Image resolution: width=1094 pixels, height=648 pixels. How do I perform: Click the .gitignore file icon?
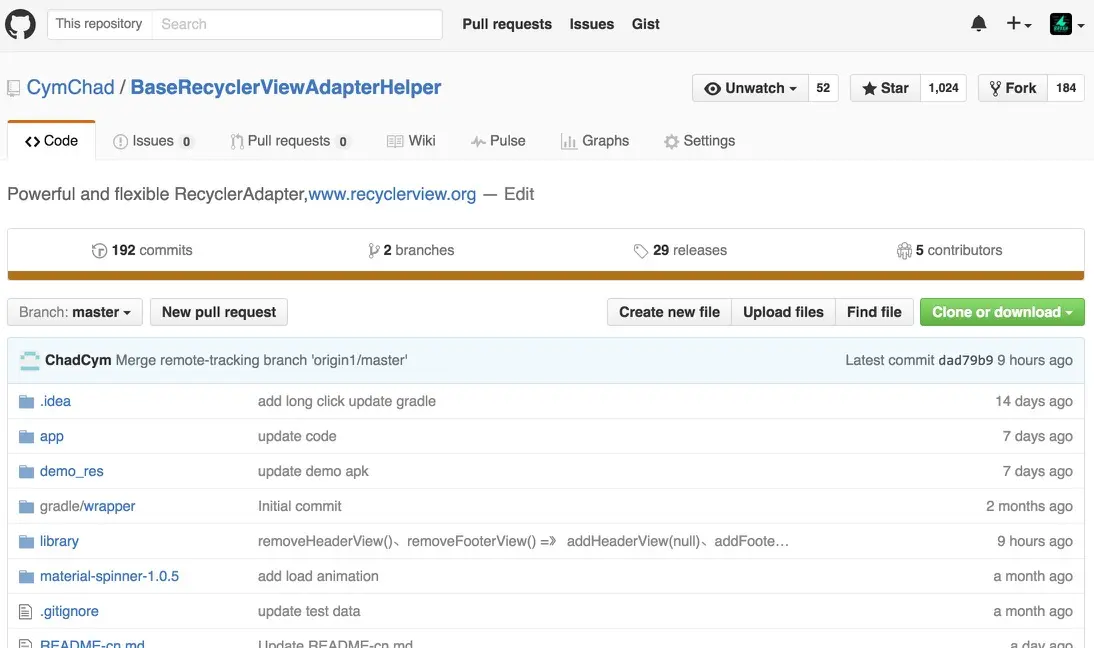pos(26,611)
